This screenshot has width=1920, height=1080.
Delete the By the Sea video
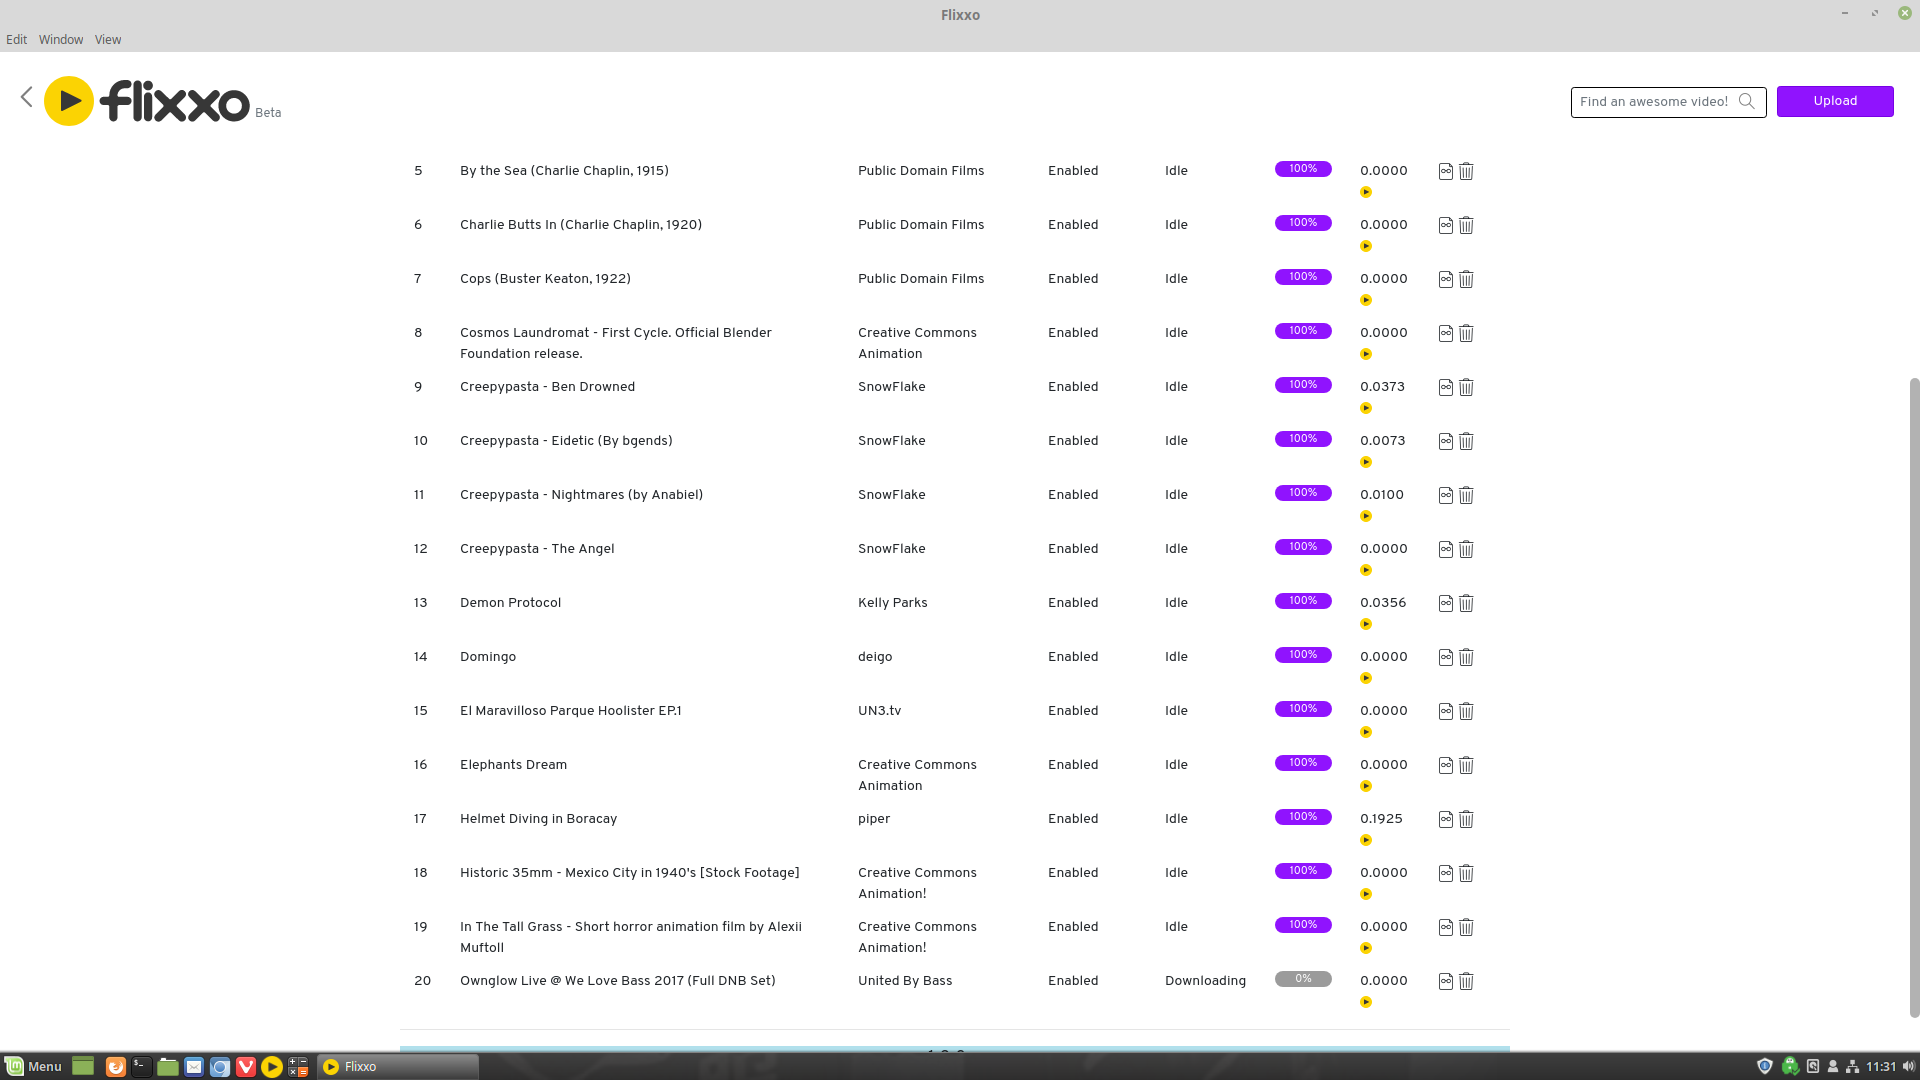1466,171
